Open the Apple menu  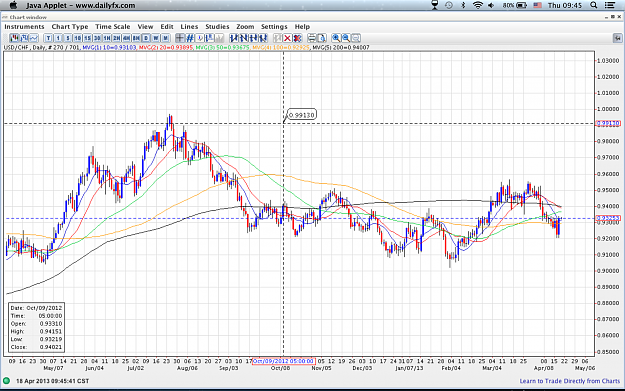coord(13,5)
